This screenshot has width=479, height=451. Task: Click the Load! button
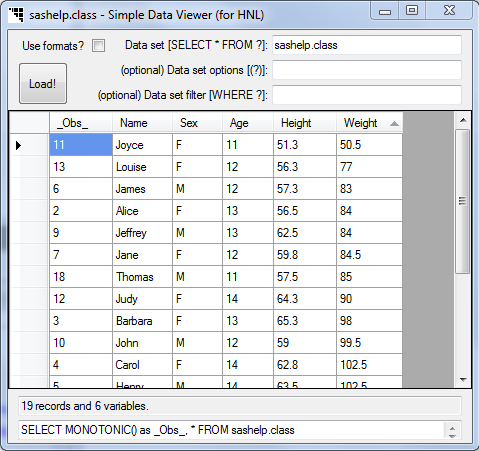[43, 84]
